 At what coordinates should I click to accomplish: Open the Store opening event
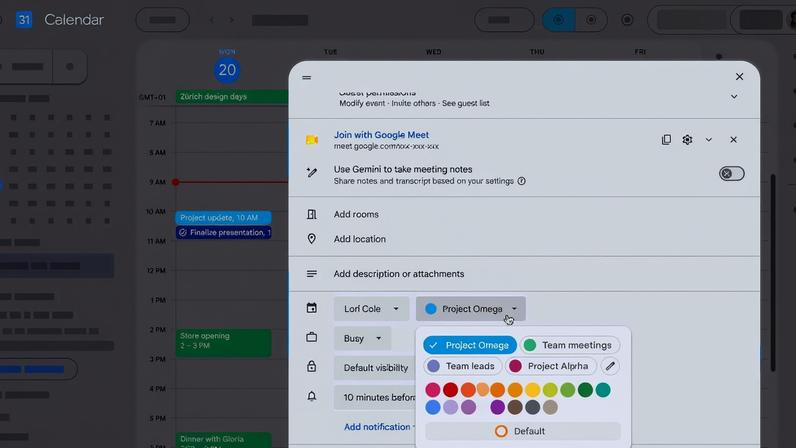pos(223,343)
